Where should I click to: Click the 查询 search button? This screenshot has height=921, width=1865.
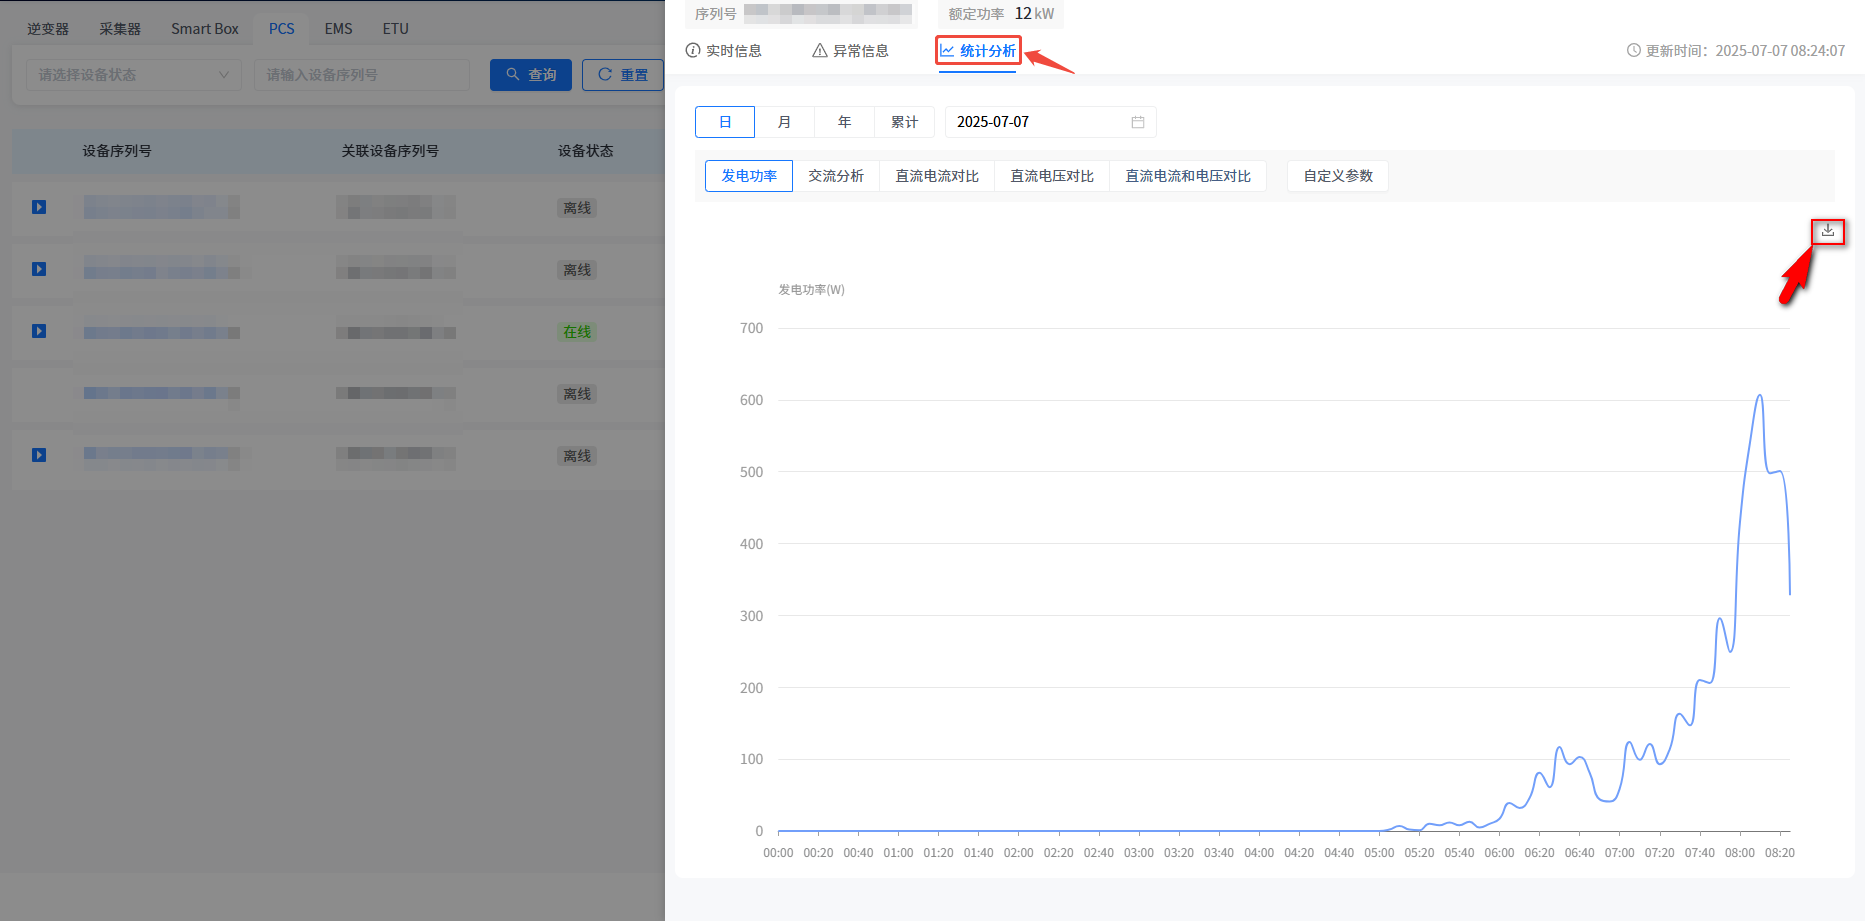(530, 75)
